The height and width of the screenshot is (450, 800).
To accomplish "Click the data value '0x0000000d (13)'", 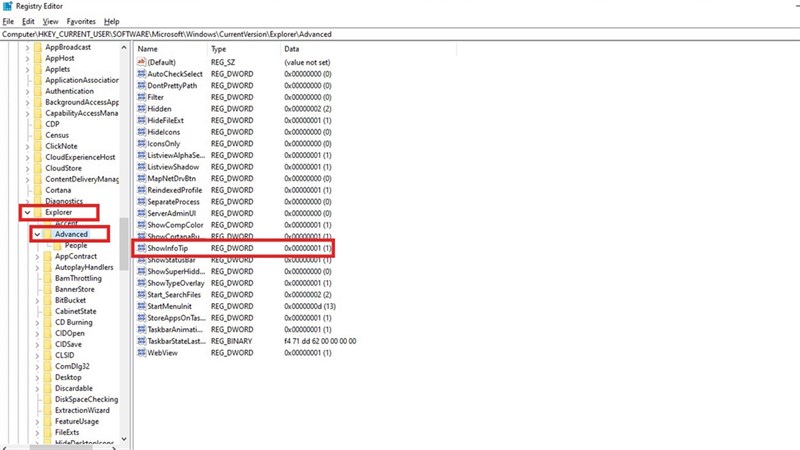I will (x=310, y=306).
